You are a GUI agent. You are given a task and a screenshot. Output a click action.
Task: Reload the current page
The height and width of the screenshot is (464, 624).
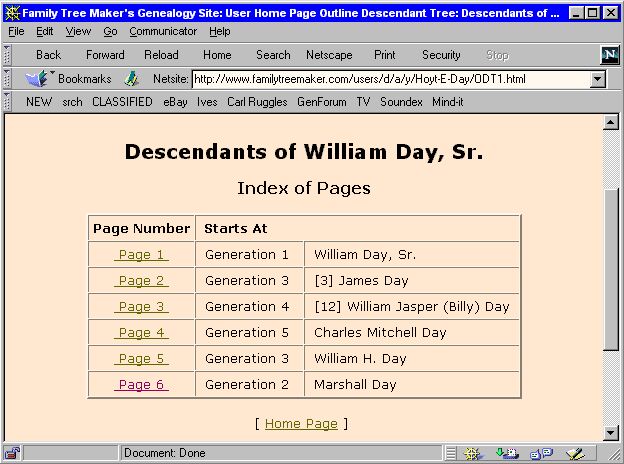tap(161, 55)
